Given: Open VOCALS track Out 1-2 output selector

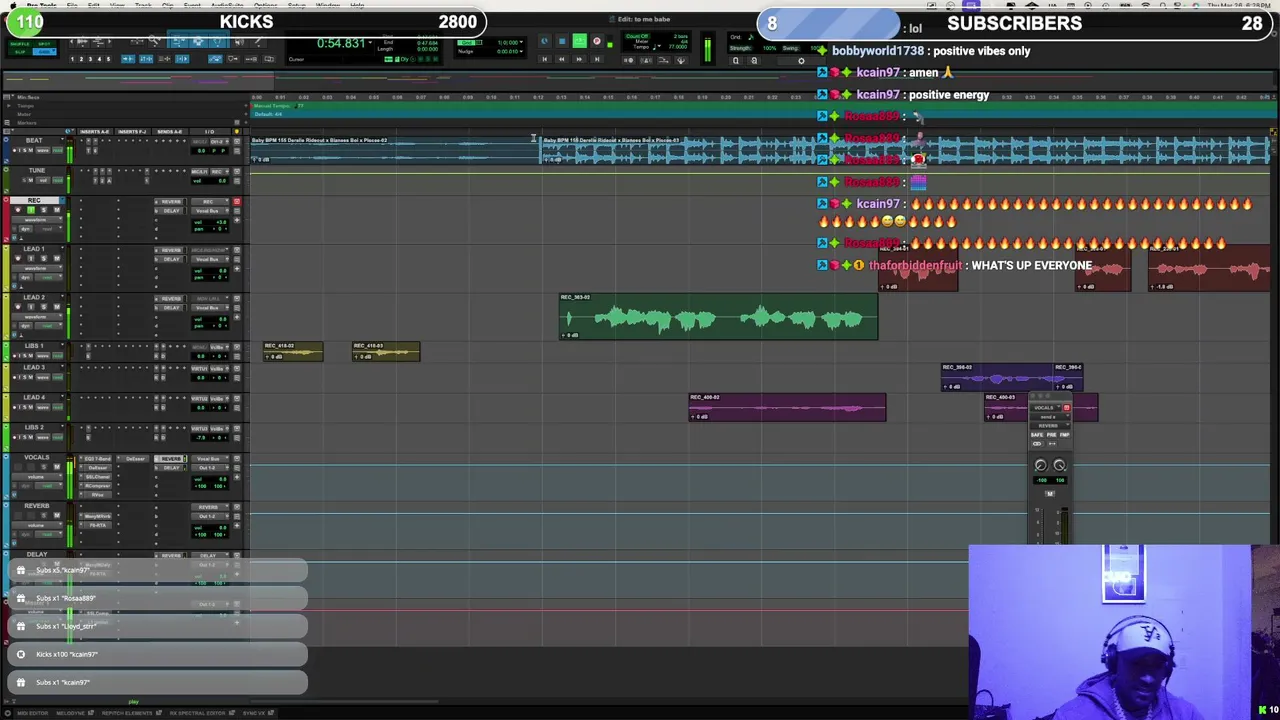Looking at the screenshot, I should pyautogui.click(x=210, y=468).
